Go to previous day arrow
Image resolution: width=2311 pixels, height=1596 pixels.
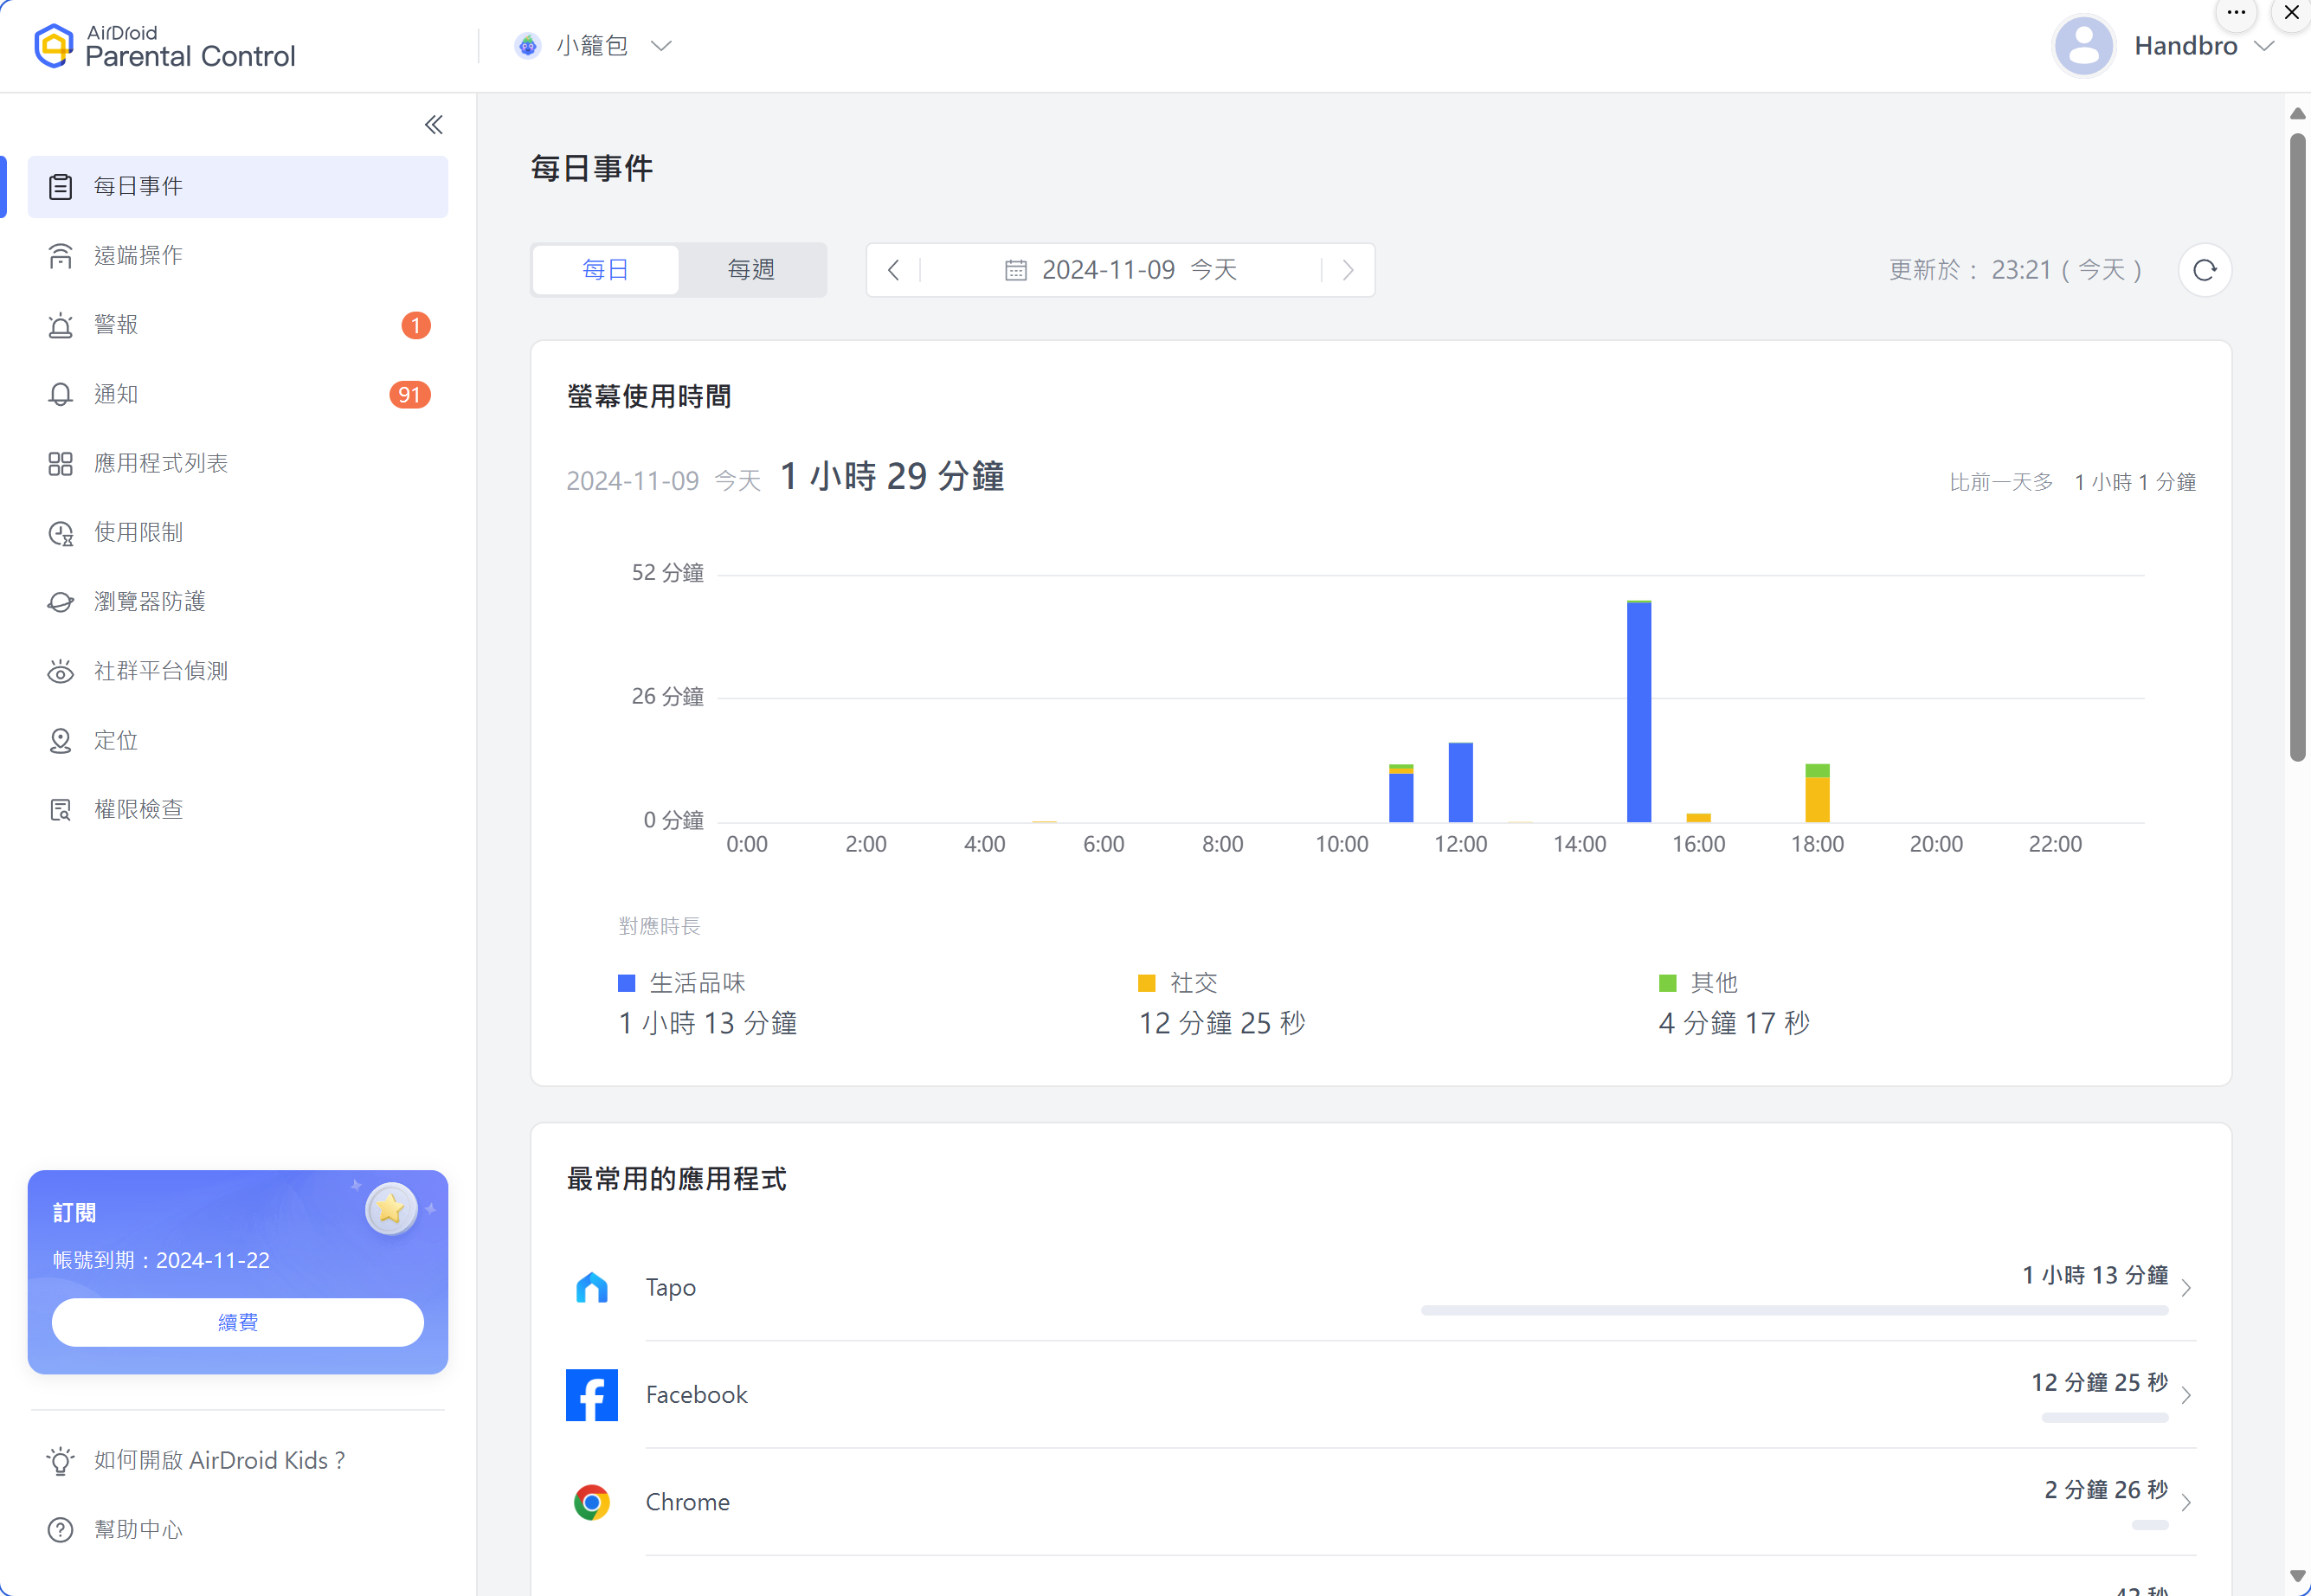(894, 270)
